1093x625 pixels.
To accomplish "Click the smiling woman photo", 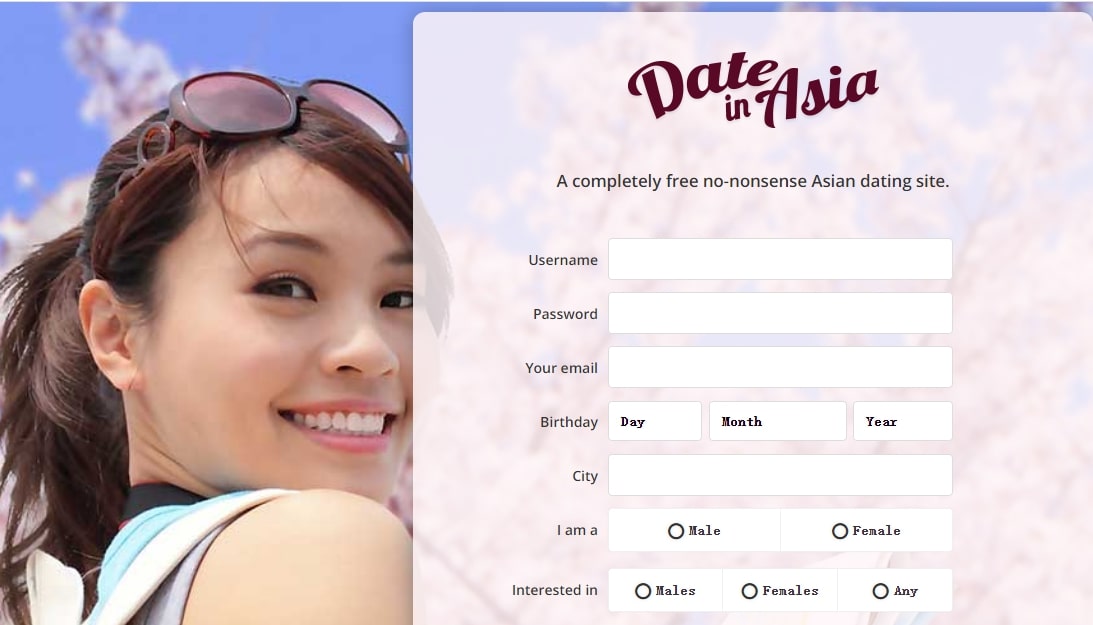I will [206, 314].
